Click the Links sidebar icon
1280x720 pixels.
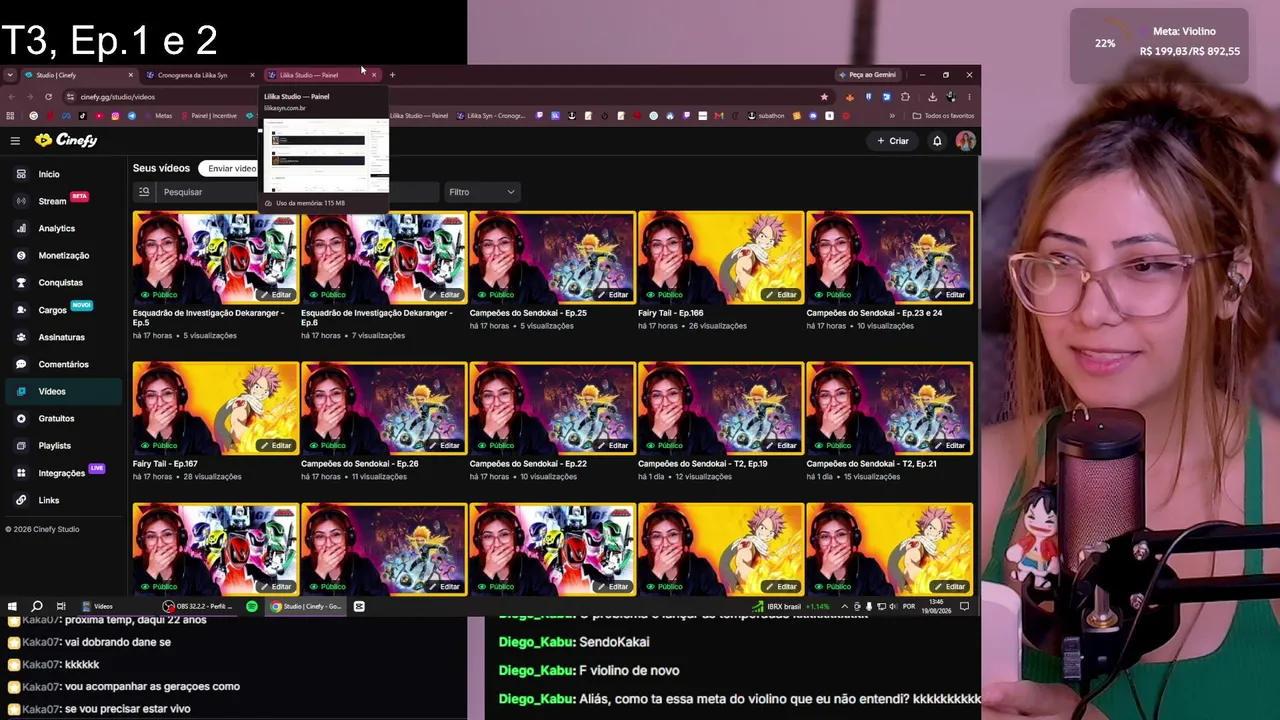21,500
